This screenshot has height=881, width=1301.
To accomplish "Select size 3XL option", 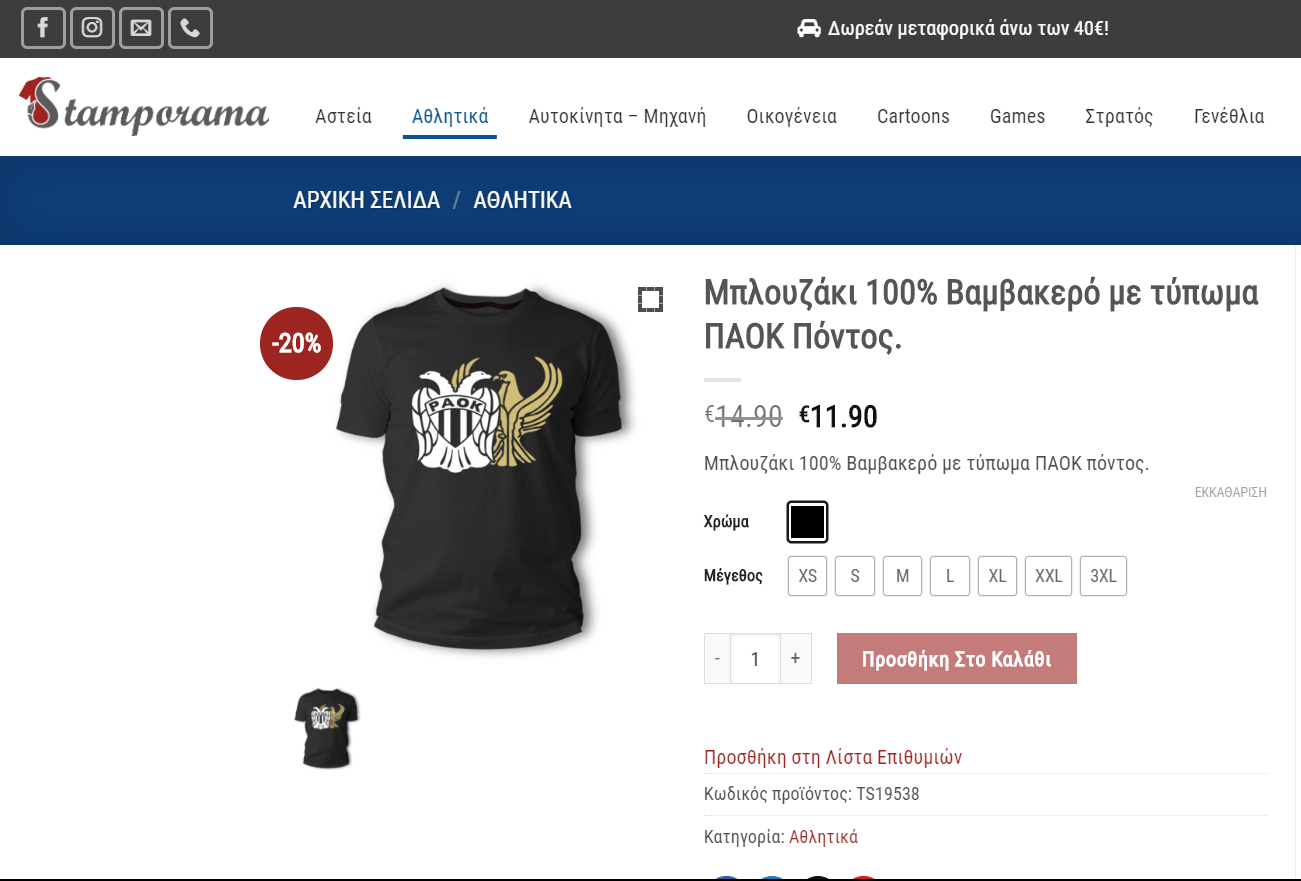I will tap(1103, 576).
